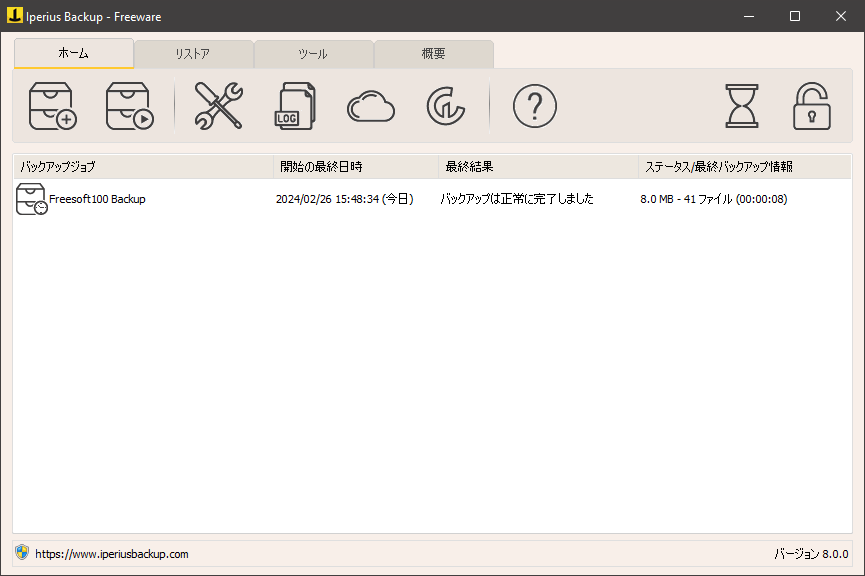Sort by バックアップジョブ column header
Image resolution: width=865 pixels, height=576 pixels.
point(143,167)
